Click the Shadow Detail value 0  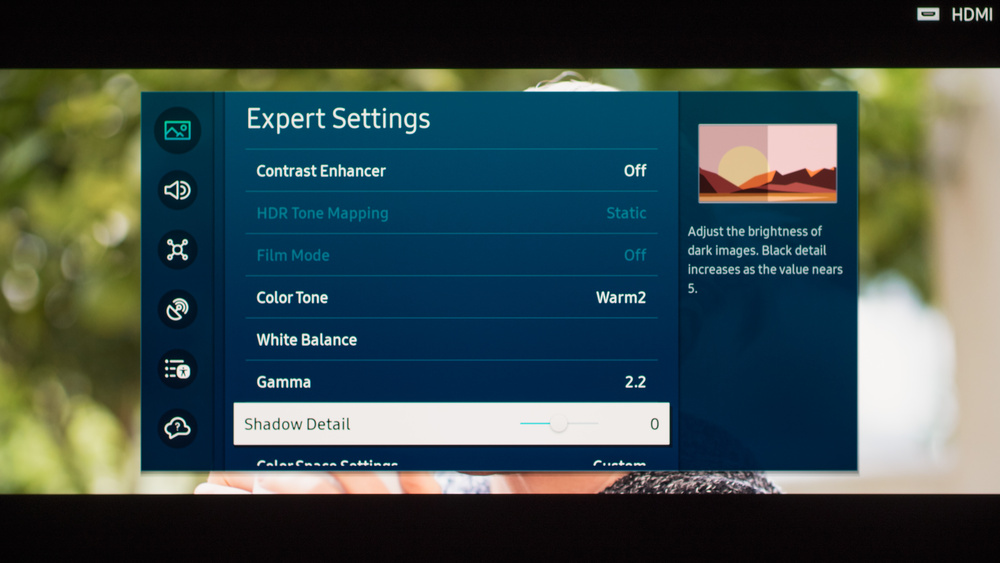(655, 424)
